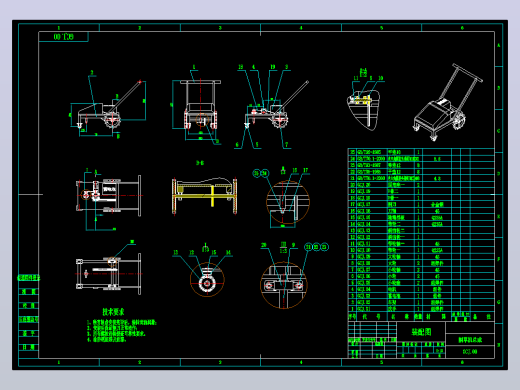
Task: Select parts list row numbered 1
Action: click(x=421, y=309)
